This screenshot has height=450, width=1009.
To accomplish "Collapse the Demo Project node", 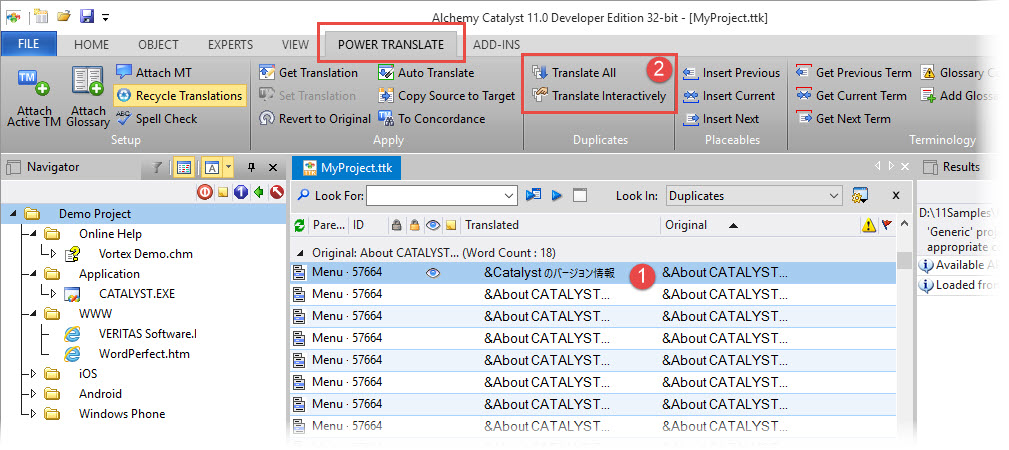I will point(14,214).
